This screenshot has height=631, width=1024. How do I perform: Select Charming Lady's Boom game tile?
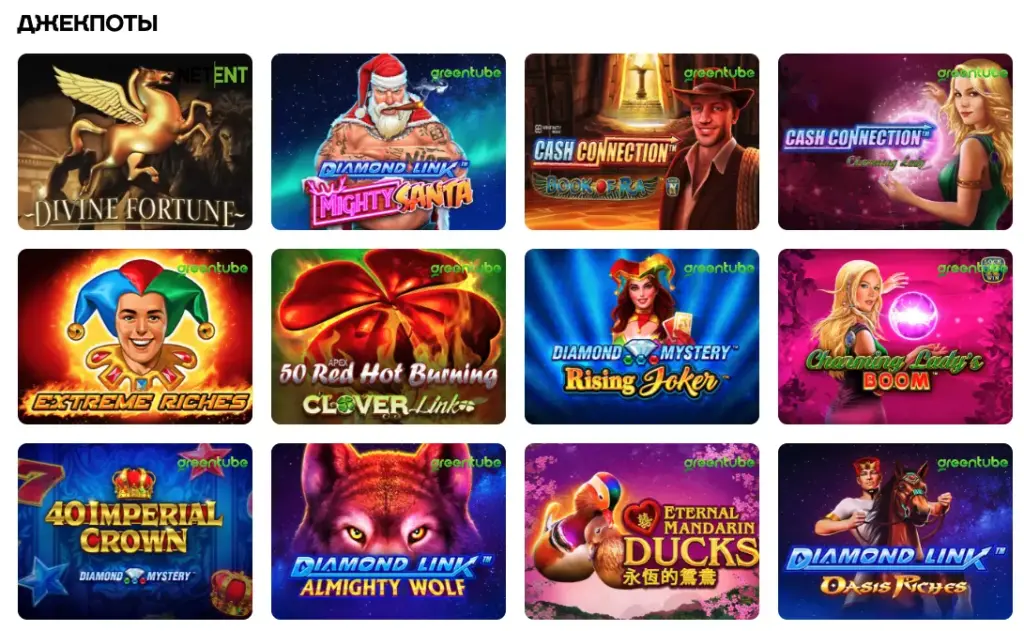coord(895,336)
